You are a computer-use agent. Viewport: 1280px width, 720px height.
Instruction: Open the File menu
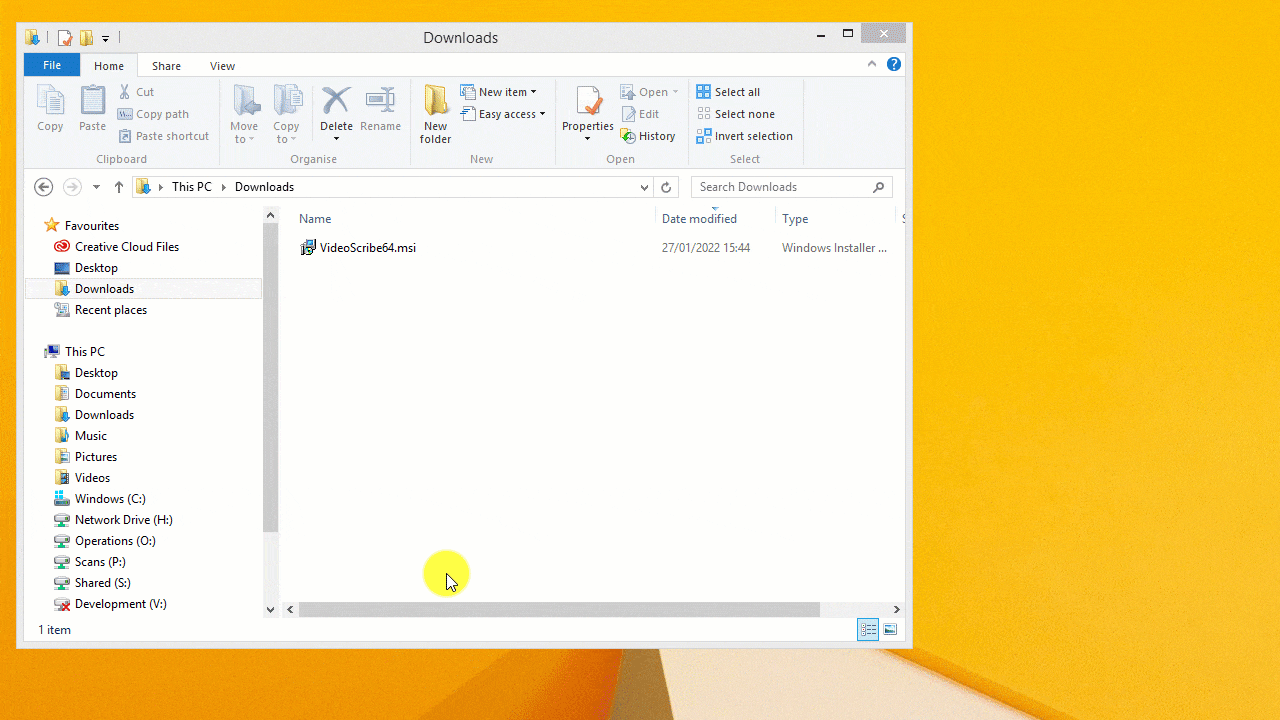pos(51,65)
